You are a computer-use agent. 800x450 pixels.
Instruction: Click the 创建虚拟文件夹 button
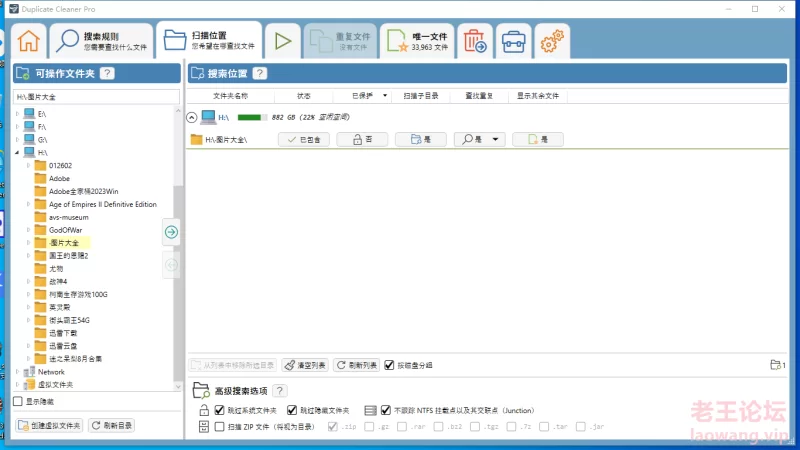(x=50, y=425)
